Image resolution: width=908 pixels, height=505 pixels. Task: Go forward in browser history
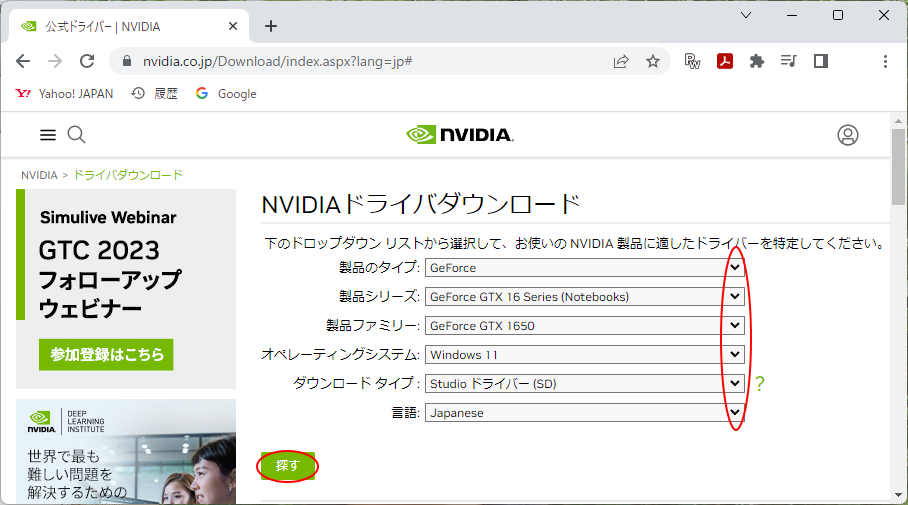pyautogui.click(x=55, y=61)
